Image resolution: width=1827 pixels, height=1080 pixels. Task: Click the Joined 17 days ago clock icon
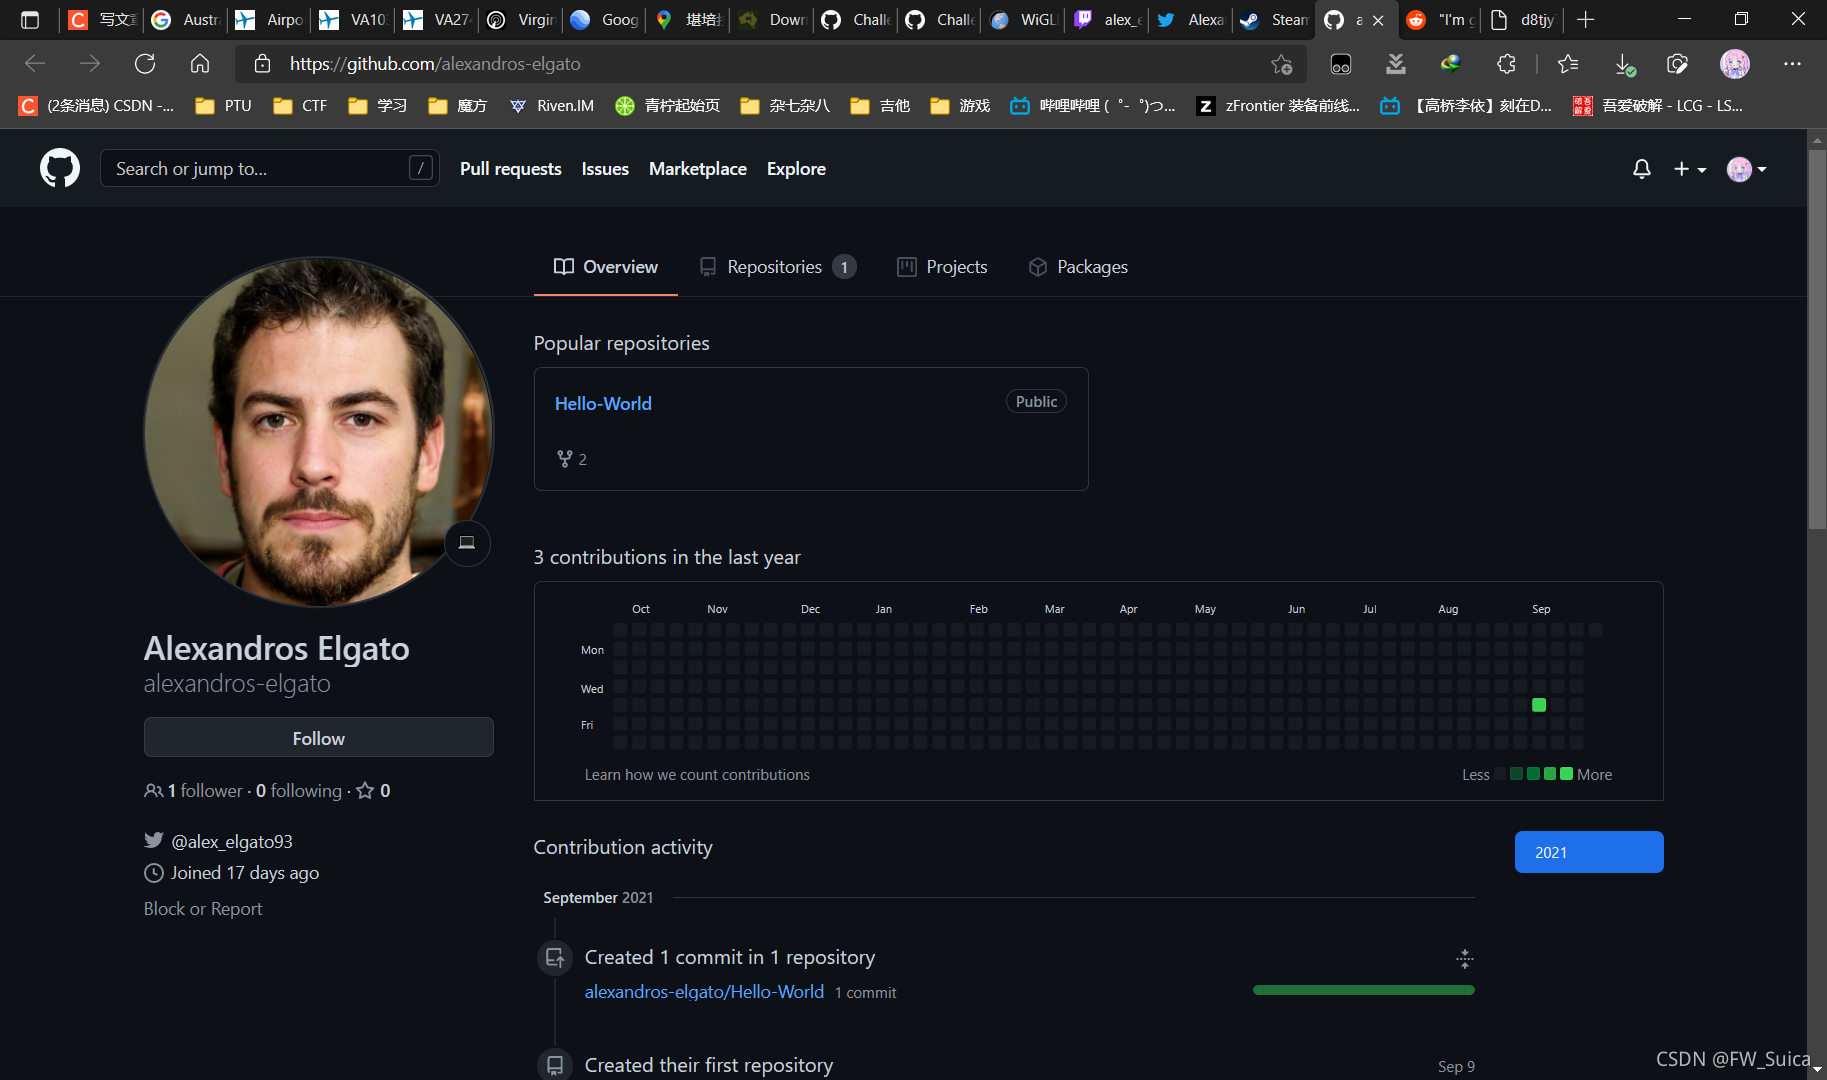[x=154, y=873]
